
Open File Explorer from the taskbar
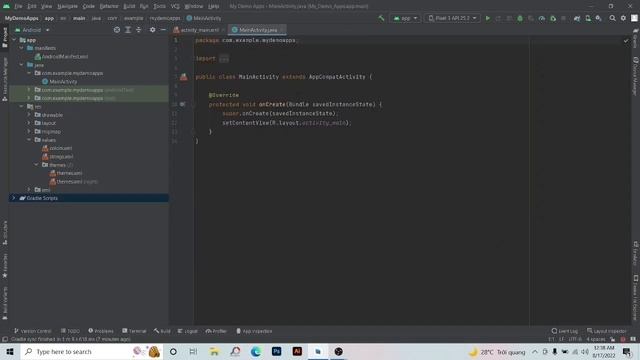pos(214,351)
